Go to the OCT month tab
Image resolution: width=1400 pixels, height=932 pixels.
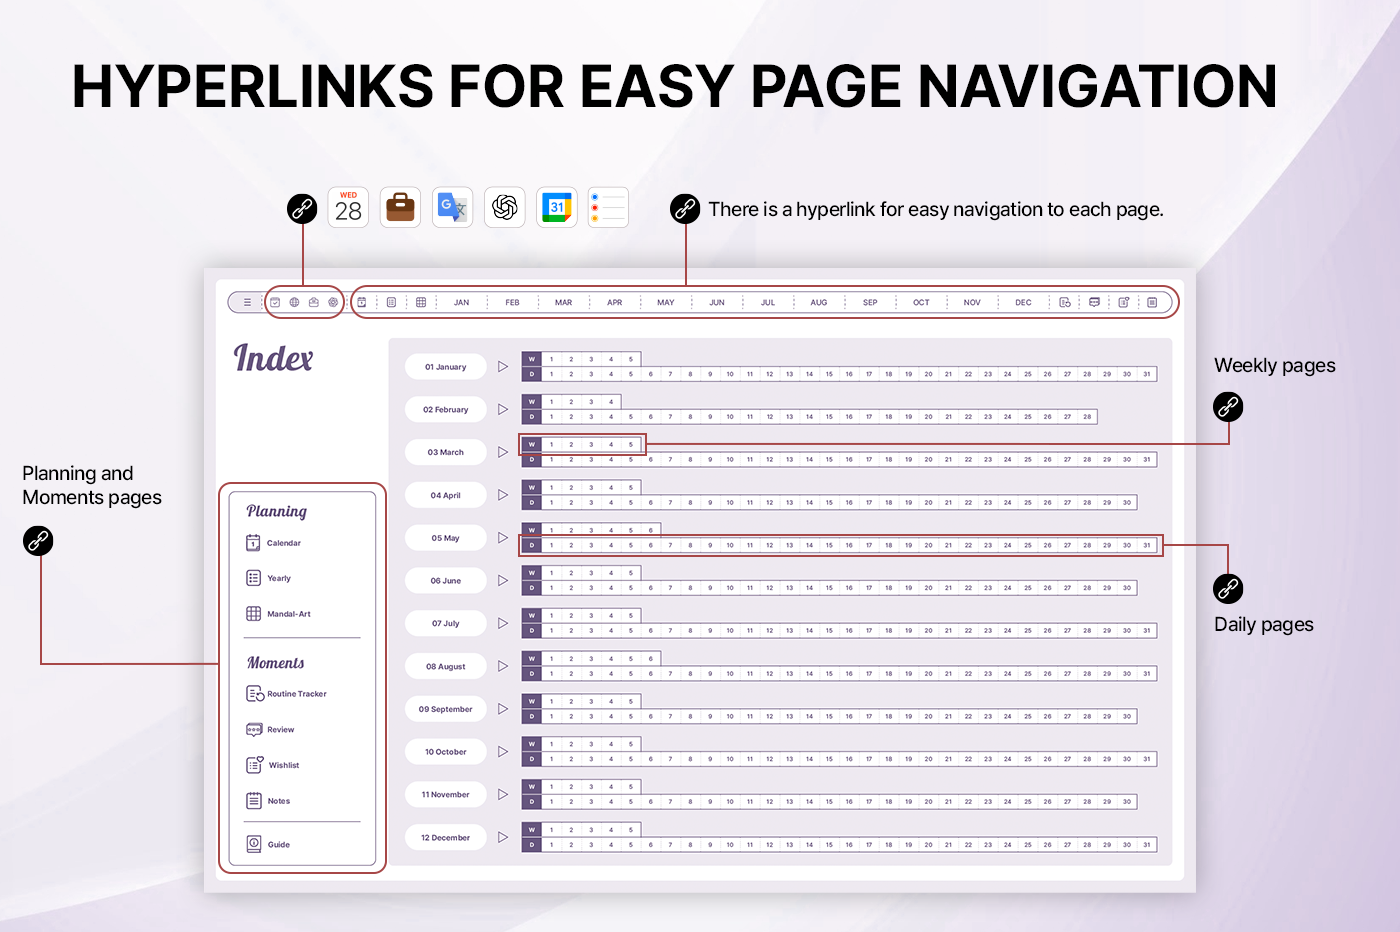921,302
